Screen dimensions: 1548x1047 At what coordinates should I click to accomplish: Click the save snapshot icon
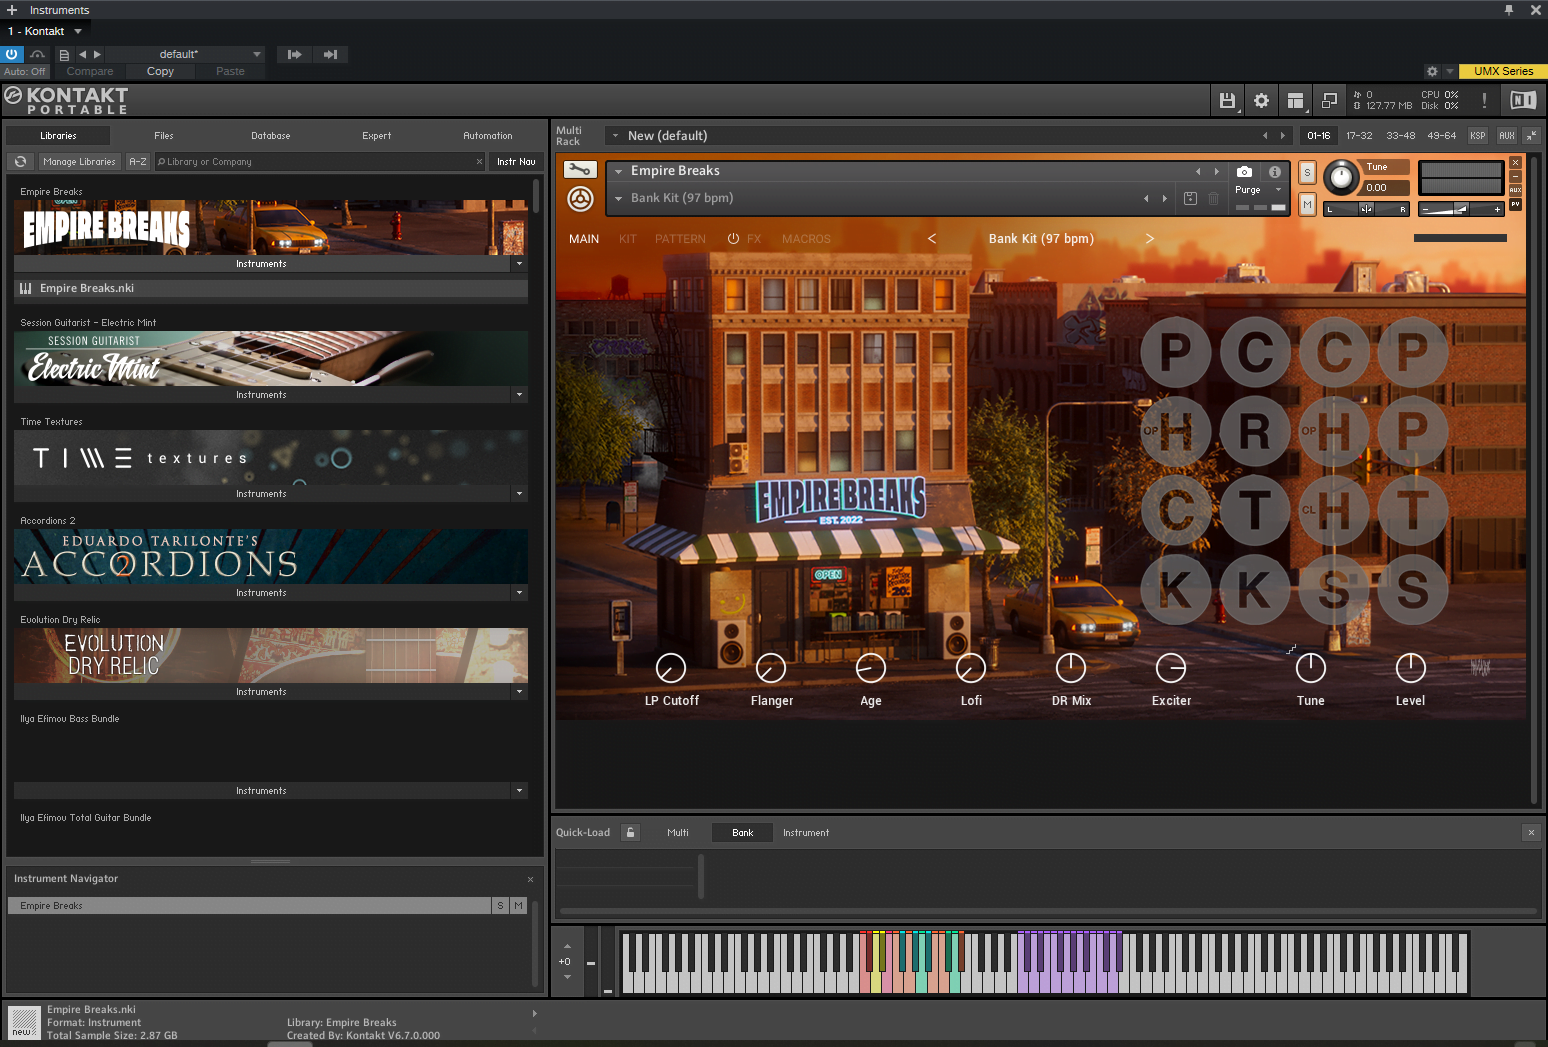[1190, 199]
